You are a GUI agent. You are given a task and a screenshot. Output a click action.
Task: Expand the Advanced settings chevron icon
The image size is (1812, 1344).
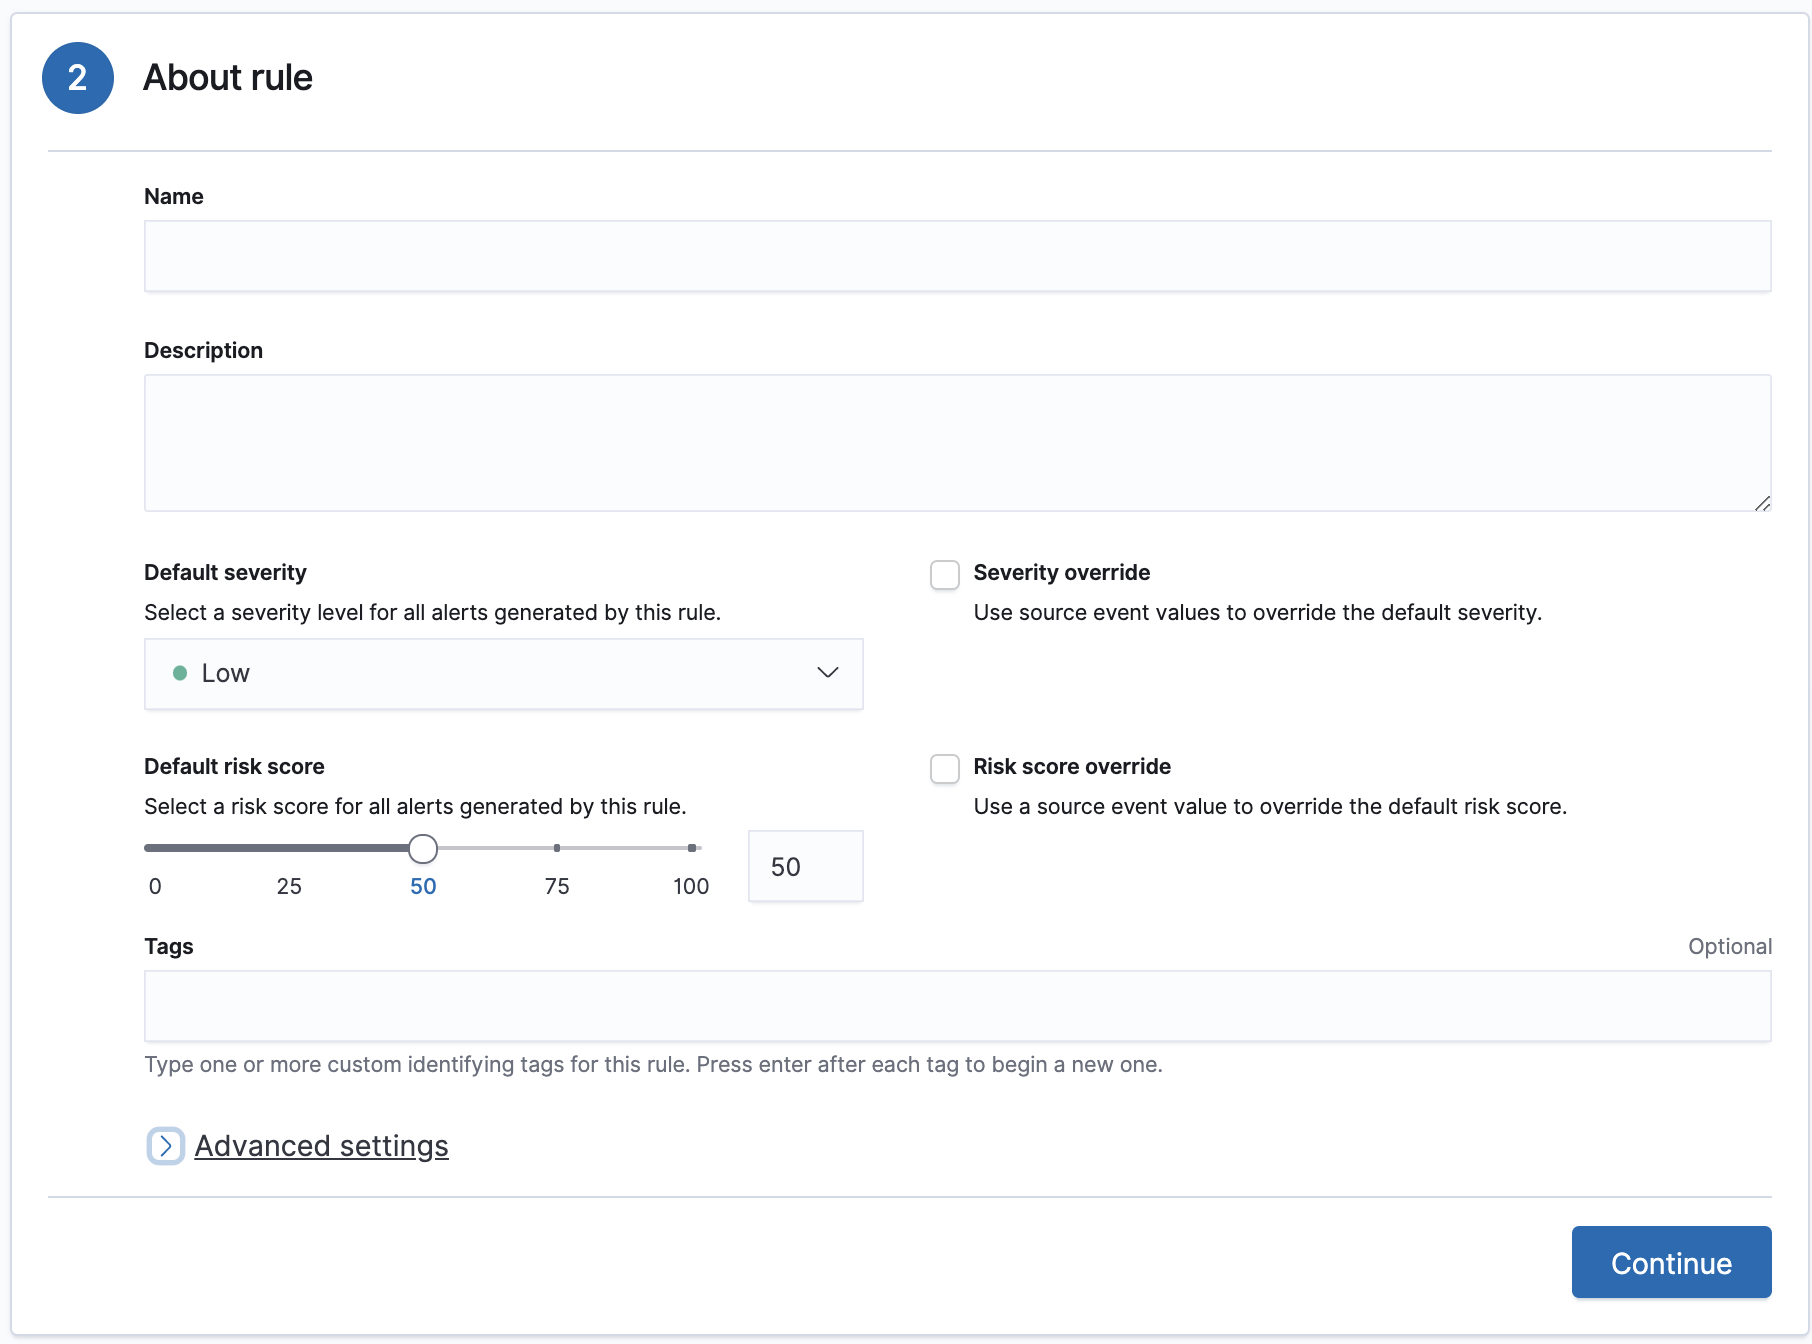click(165, 1146)
